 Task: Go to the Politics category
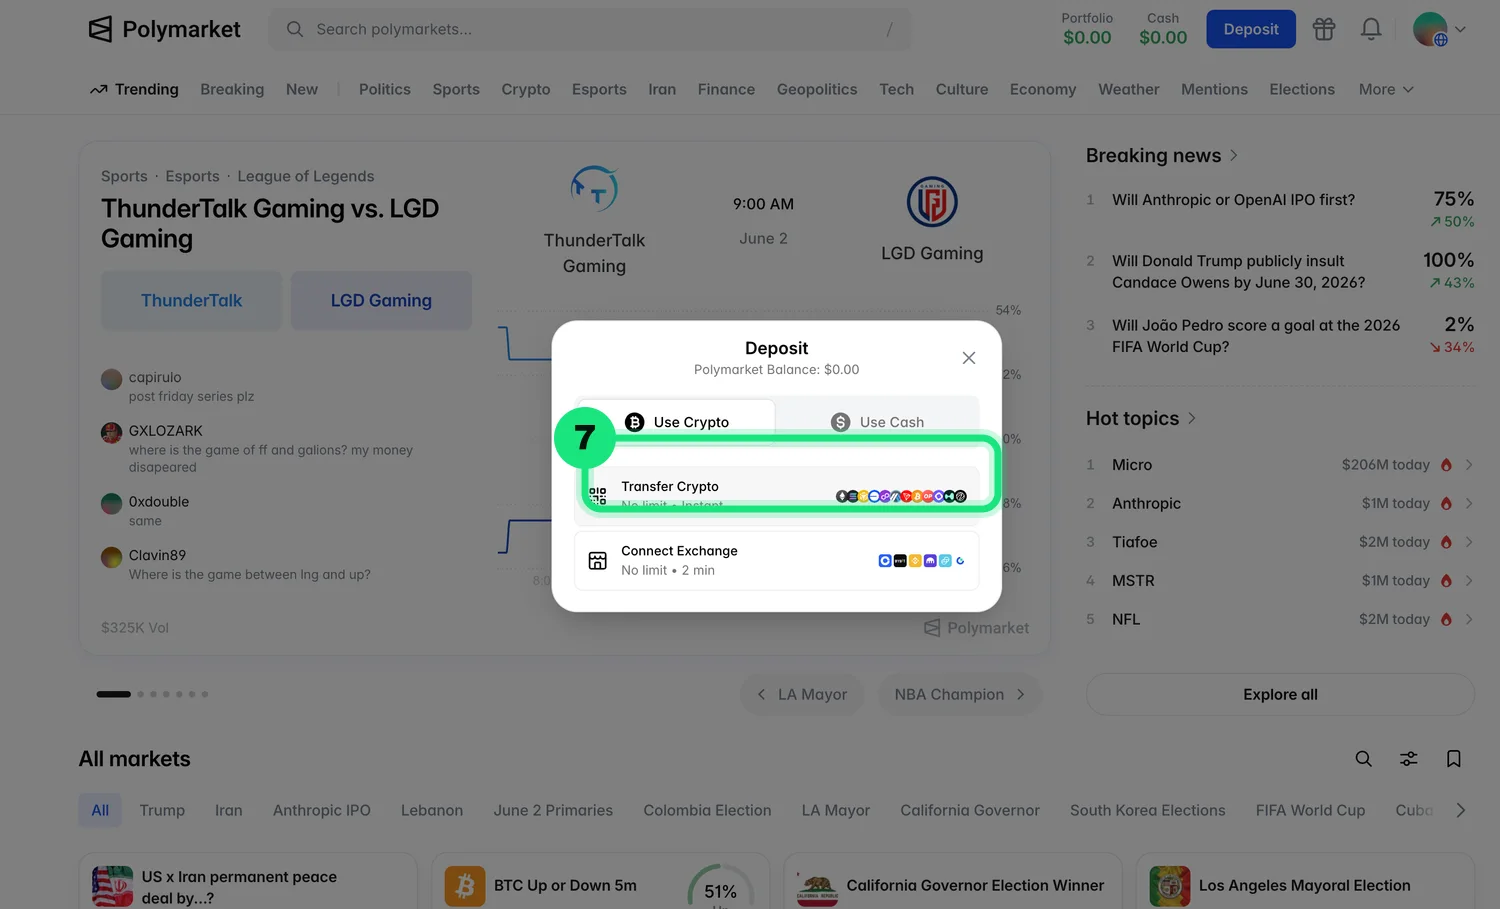click(385, 89)
